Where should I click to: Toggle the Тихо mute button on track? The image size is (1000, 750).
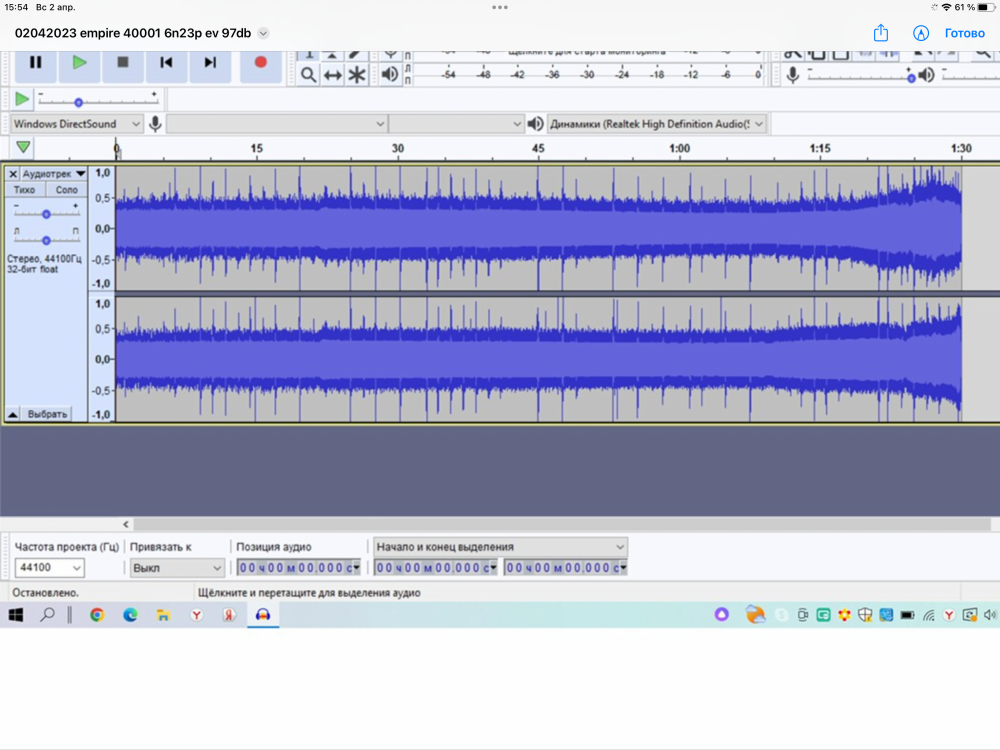[26, 190]
